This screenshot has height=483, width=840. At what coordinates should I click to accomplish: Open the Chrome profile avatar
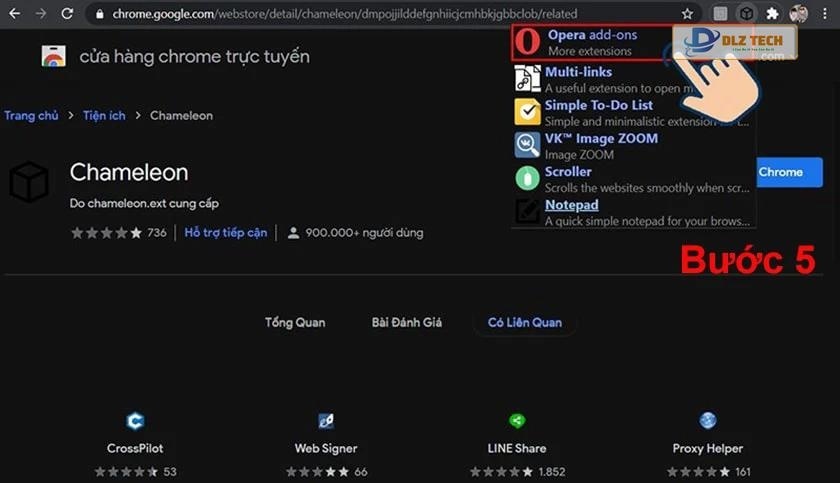[x=798, y=14]
